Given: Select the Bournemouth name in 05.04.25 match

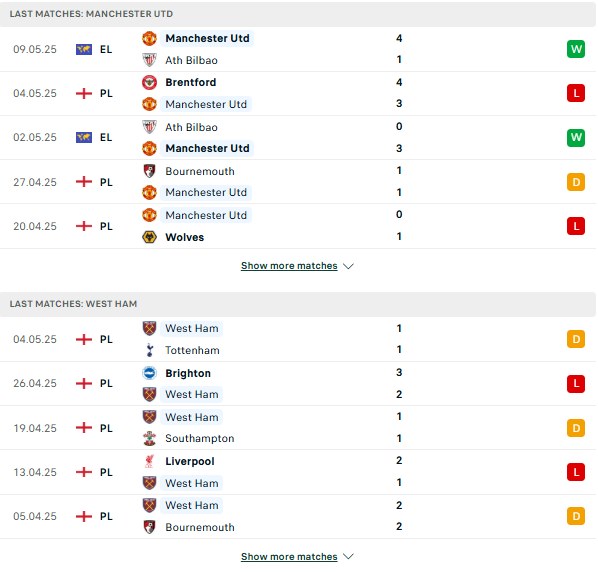Looking at the screenshot, I should click(x=200, y=527).
